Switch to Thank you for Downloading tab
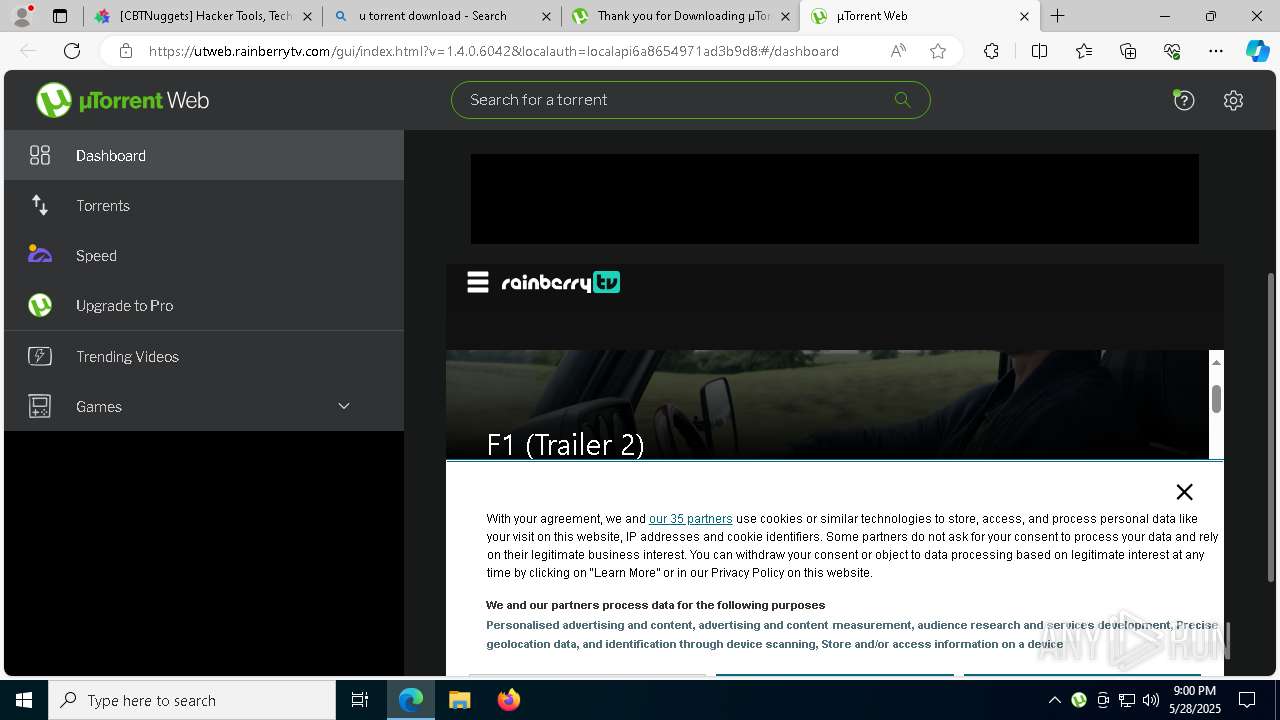This screenshot has height=720, width=1280. pyautogui.click(x=680, y=16)
